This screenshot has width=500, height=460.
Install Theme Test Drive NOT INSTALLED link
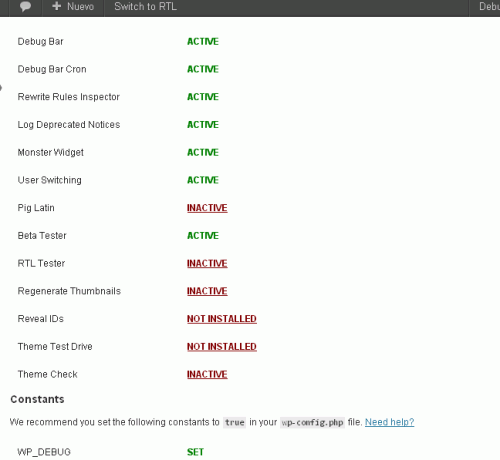tap(222, 347)
